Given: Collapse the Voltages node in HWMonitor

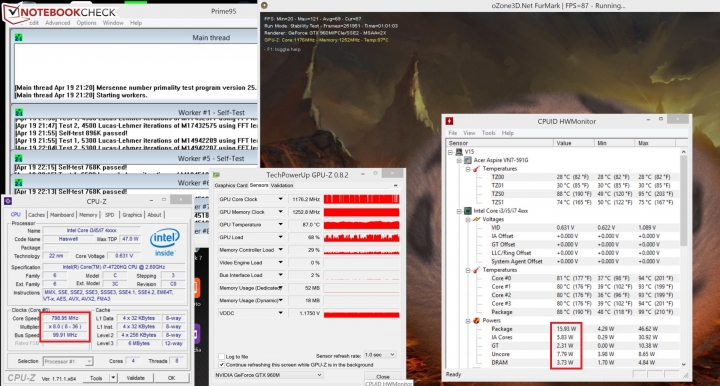Looking at the screenshot, I should (468, 219).
